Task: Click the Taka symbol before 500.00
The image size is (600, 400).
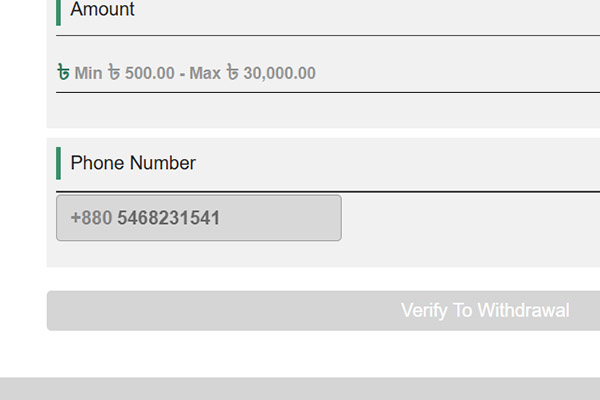Action: (114, 73)
